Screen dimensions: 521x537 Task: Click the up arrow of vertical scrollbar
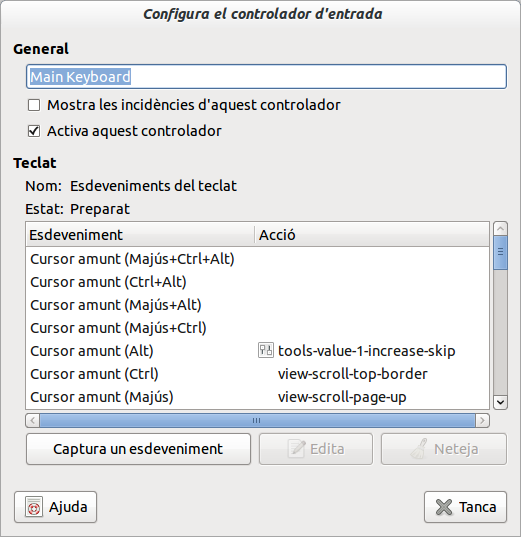click(500, 228)
